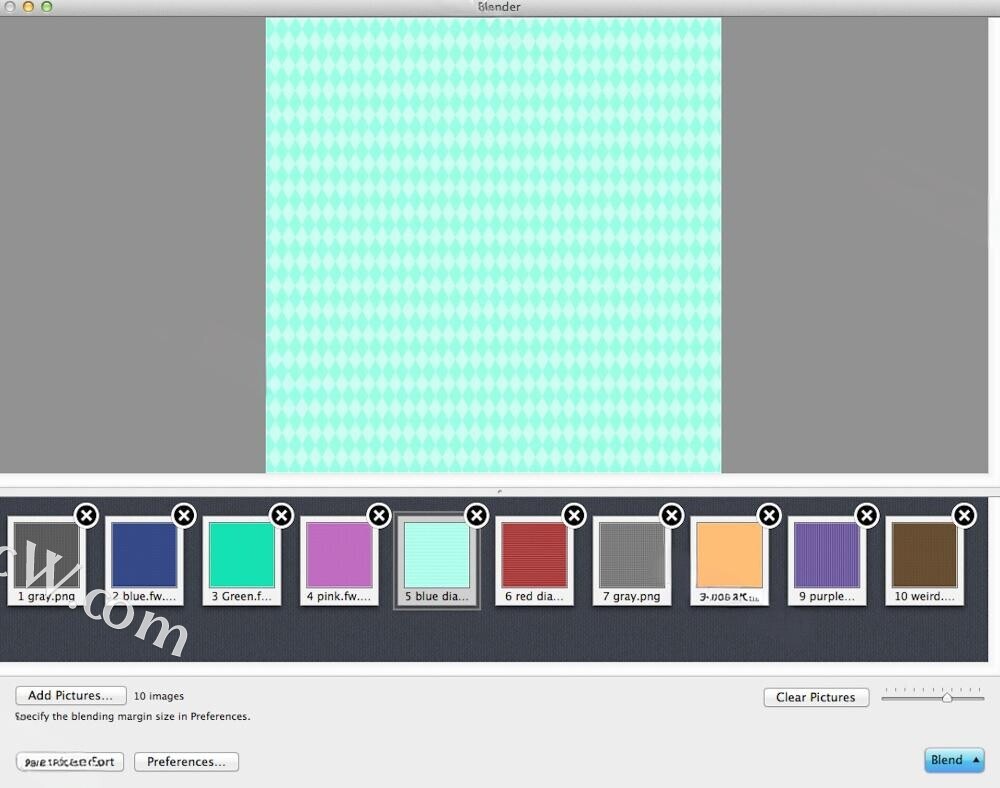1000x788 pixels.
Task: Remove the 3 Green picture
Action: pos(282,515)
